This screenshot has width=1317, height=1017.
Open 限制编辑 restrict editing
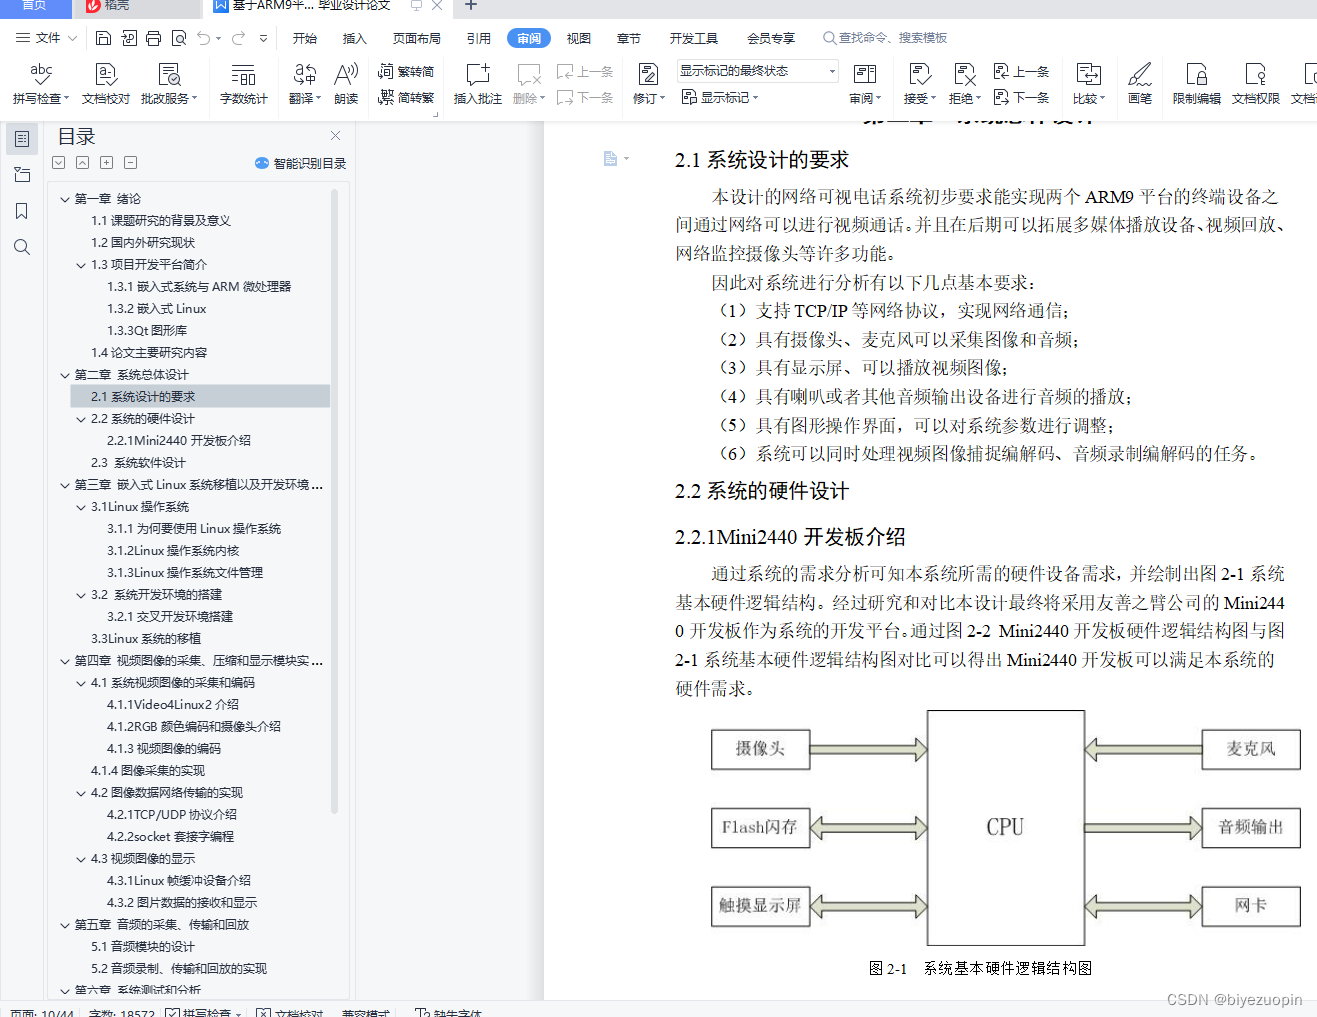pyautogui.click(x=1197, y=83)
